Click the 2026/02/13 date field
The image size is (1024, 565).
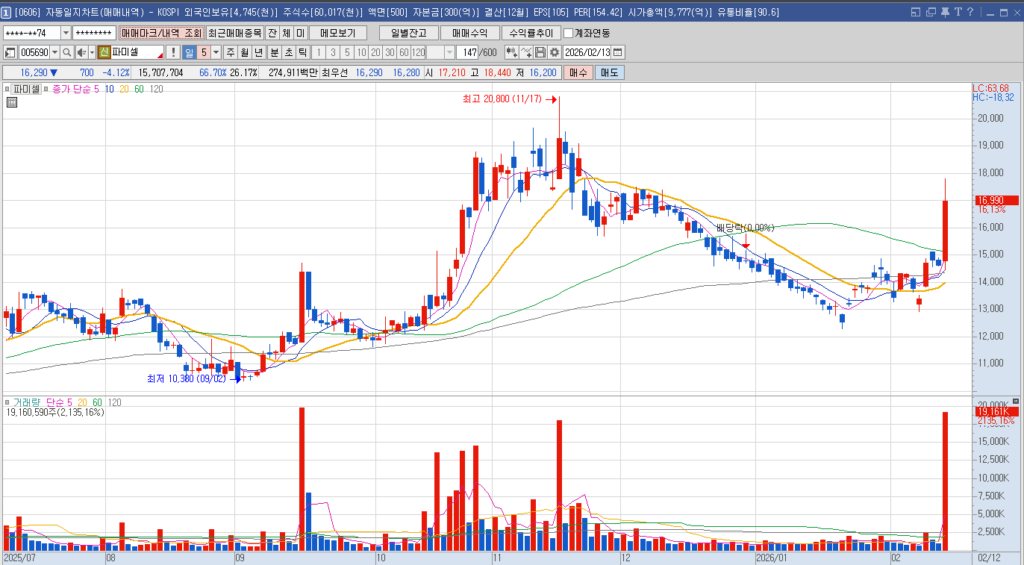[586, 52]
